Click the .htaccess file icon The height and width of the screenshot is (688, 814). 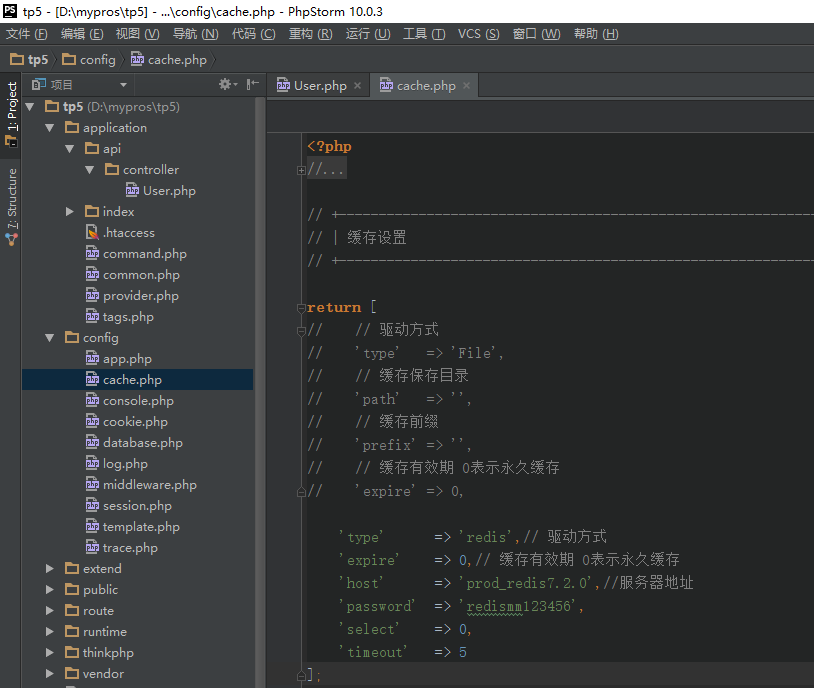tap(92, 232)
